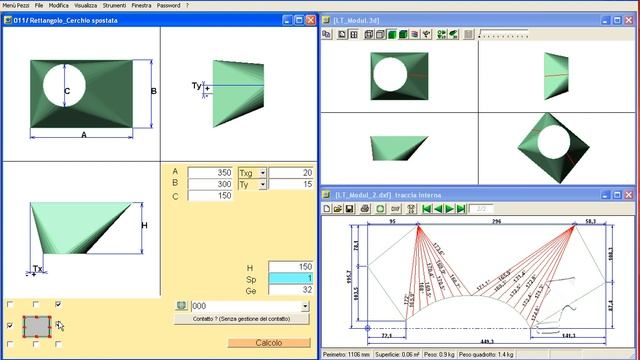Viewport: 640px width, 360px height.
Task: Open the Txg parameter dropdown
Action: pos(262,173)
